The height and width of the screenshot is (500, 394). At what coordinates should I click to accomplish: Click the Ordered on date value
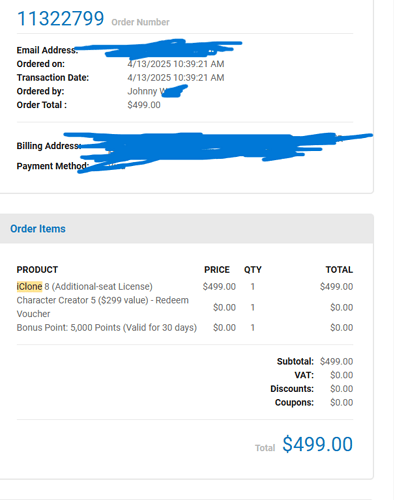click(176, 64)
